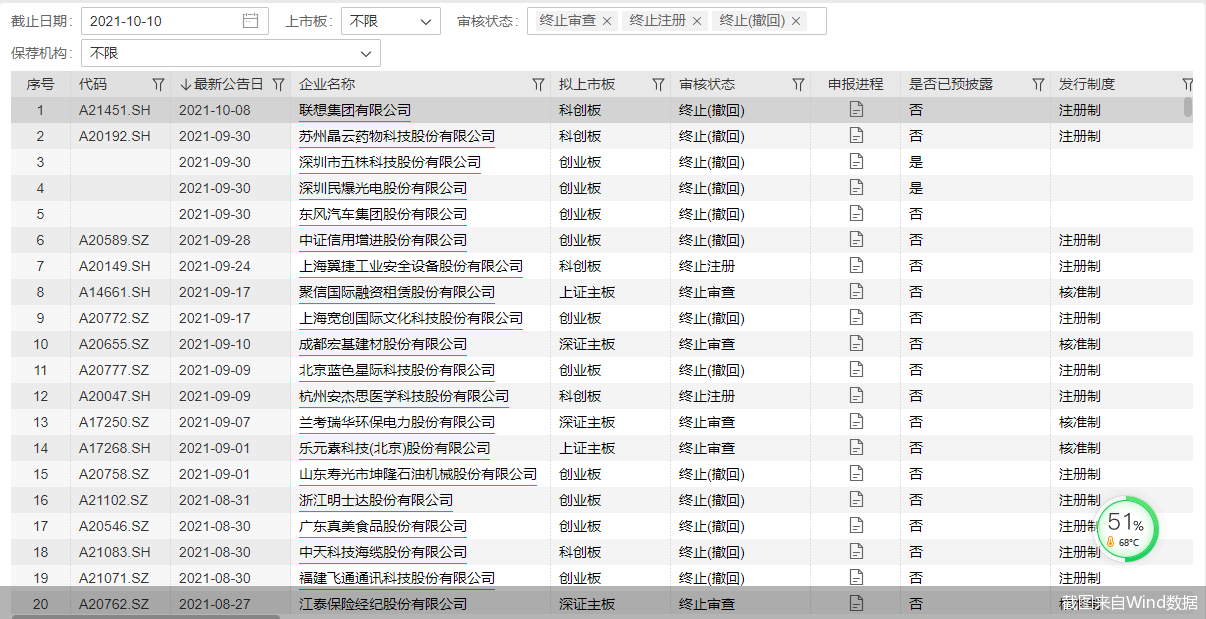Open 深圳市五株科技股份有限公司 link
This screenshot has width=1206, height=619.
click(390, 162)
